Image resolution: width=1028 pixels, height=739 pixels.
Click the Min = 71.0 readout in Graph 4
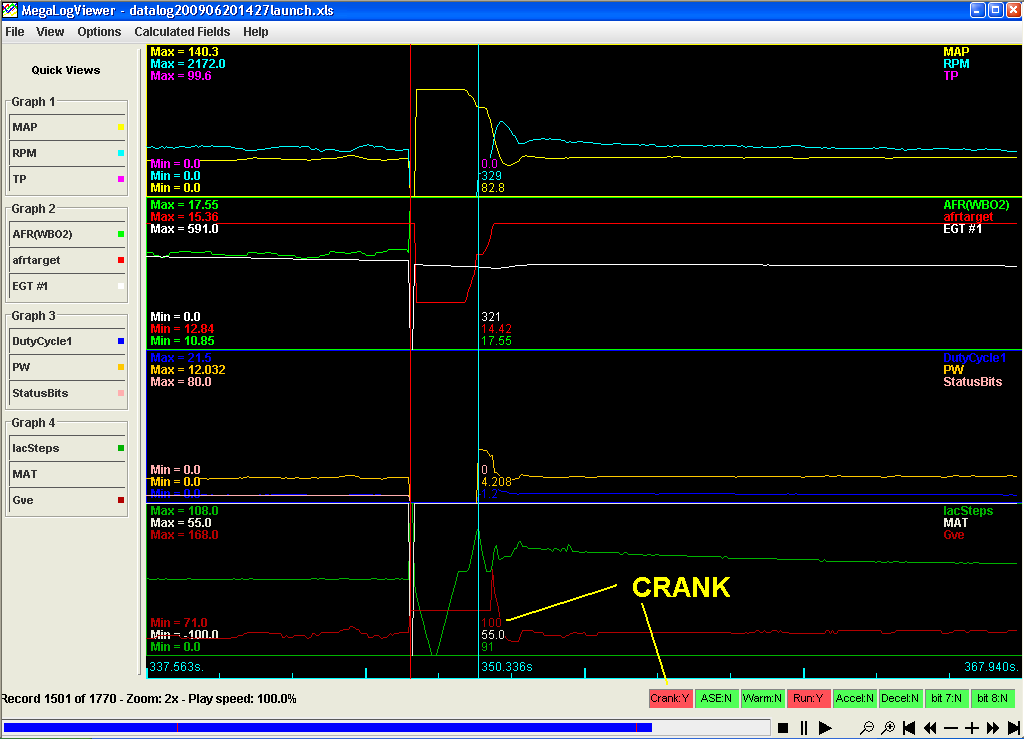pyautogui.click(x=179, y=622)
